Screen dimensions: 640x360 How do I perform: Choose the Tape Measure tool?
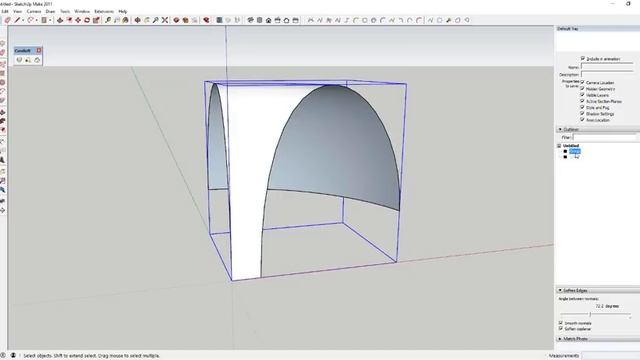tap(108, 20)
